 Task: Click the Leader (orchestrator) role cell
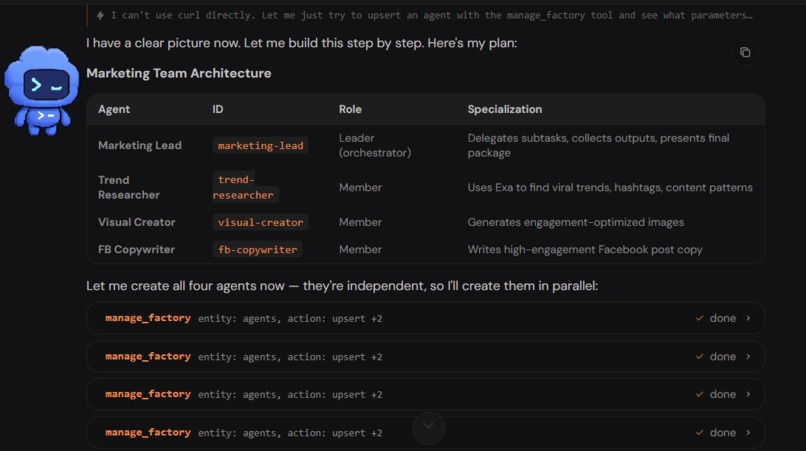(375, 146)
